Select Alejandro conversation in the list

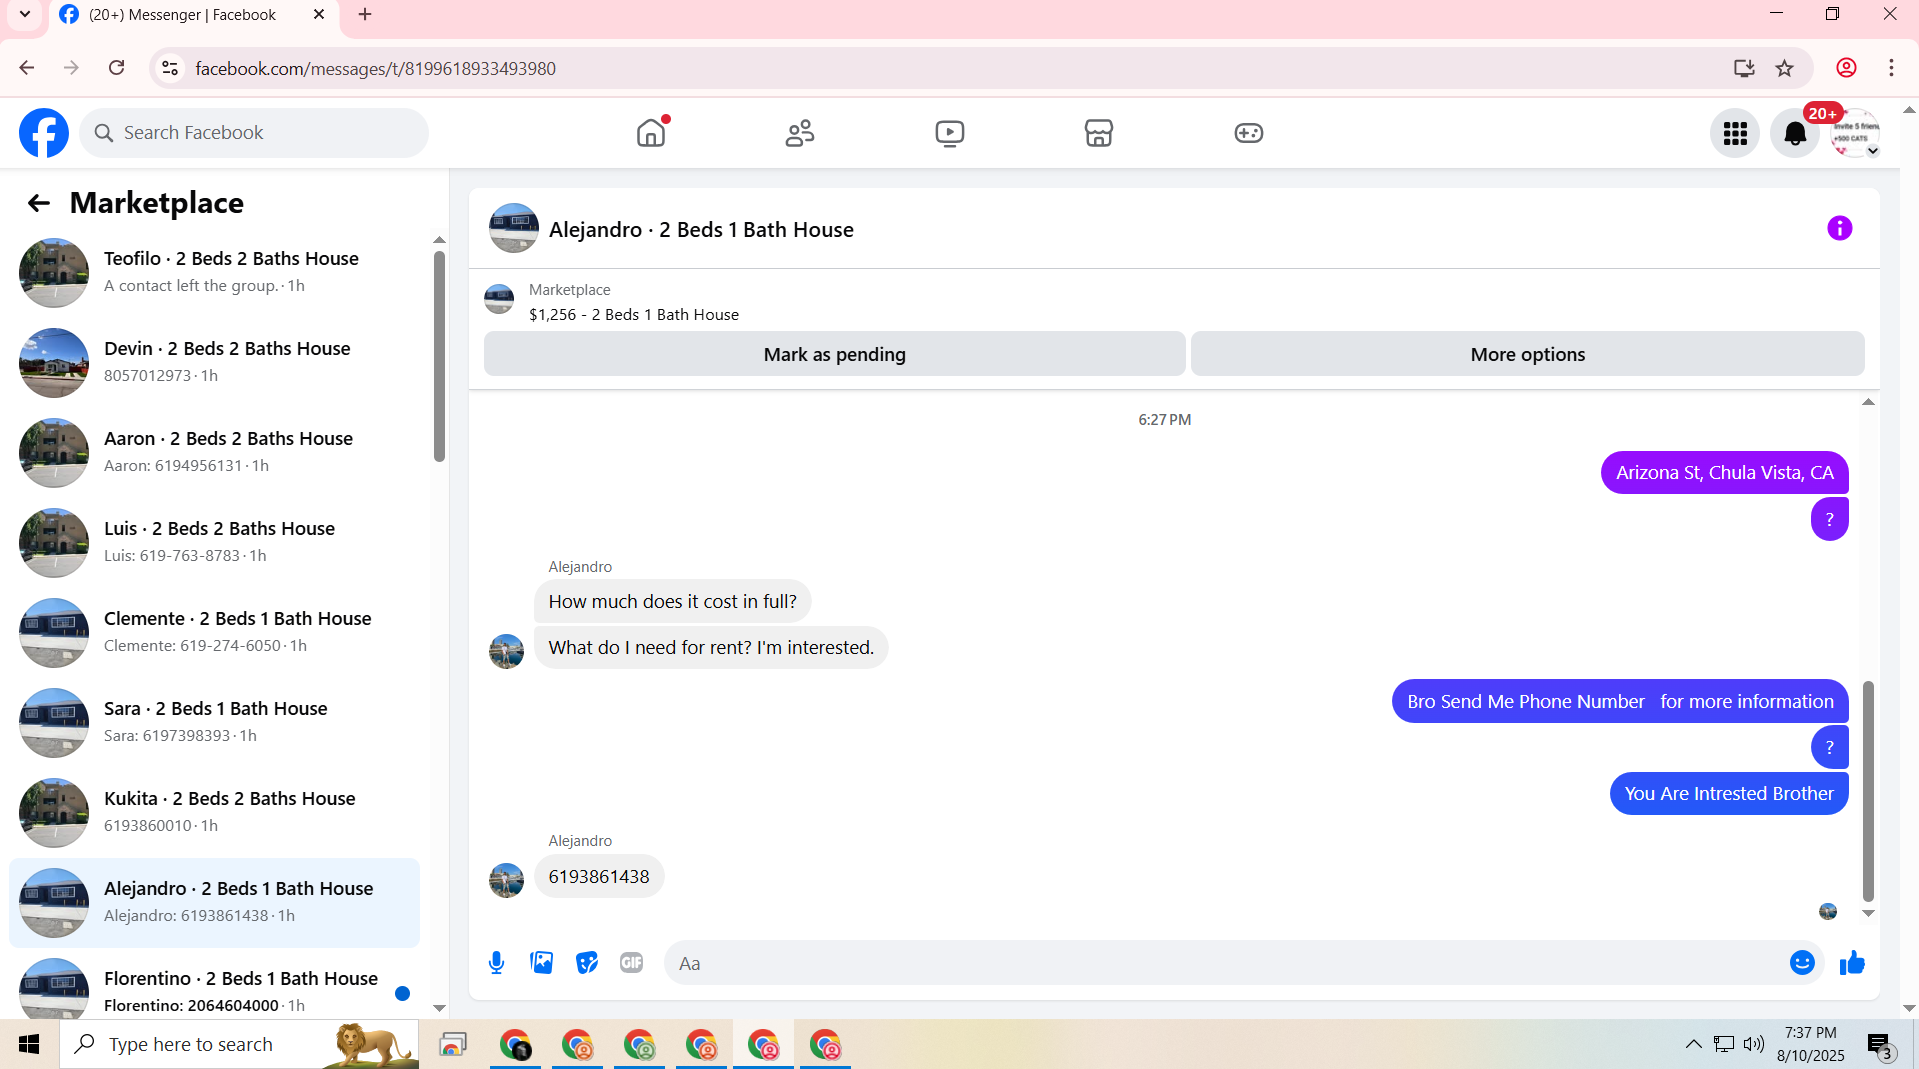pyautogui.click(x=214, y=902)
